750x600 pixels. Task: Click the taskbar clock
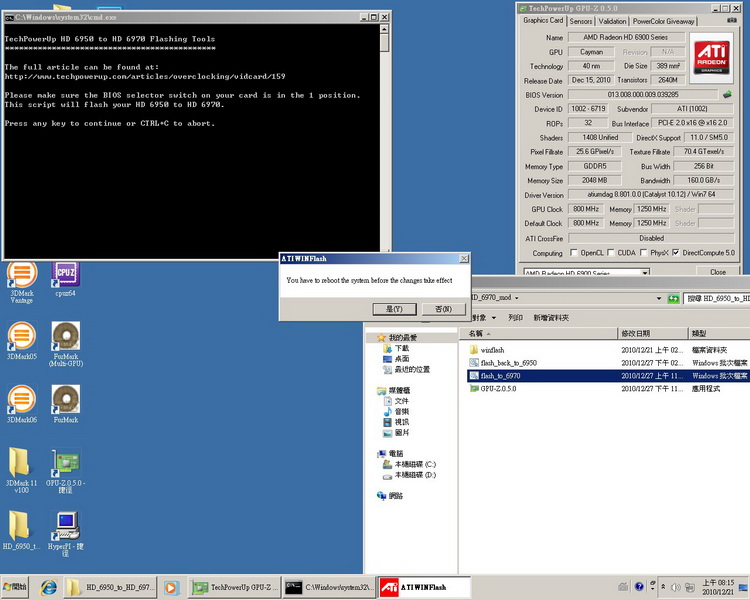pos(717,587)
